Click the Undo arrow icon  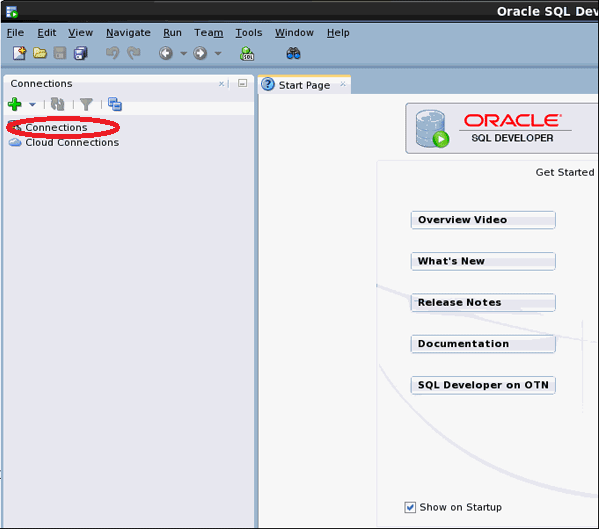[112, 53]
